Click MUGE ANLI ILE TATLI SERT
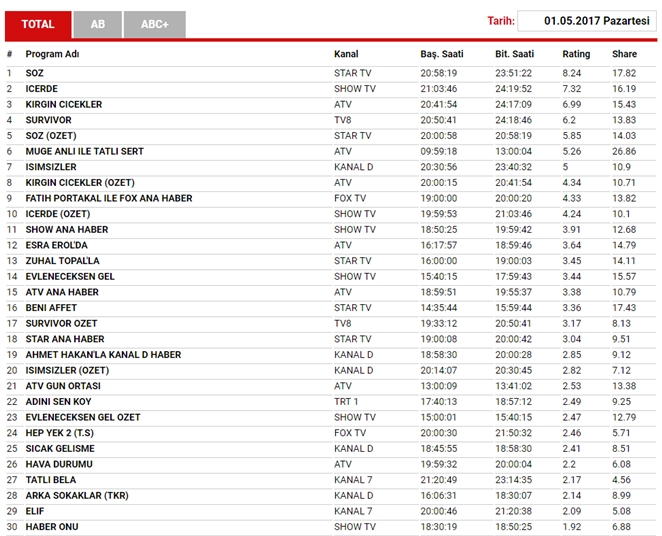The width and height of the screenshot is (662, 536). coord(84,151)
